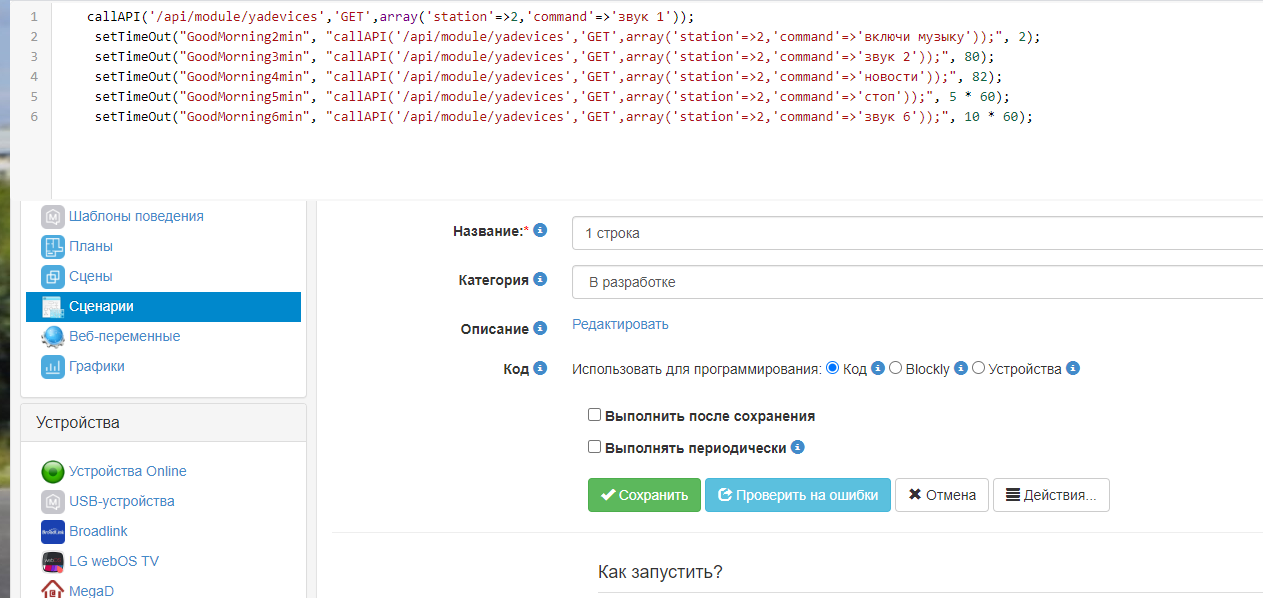1263x598 pixels.
Task: Click the Планы sidebar icon
Action: pos(53,246)
